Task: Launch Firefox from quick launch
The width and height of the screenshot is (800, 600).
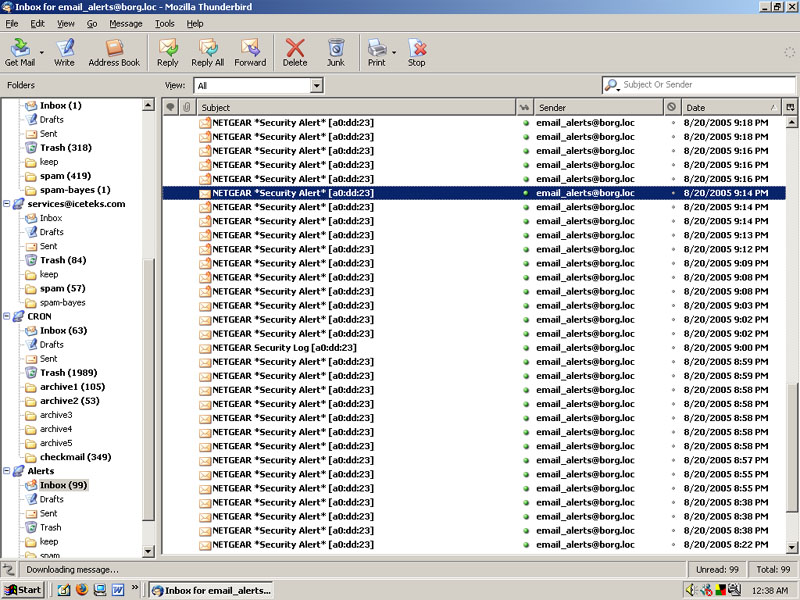Action: 82,590
